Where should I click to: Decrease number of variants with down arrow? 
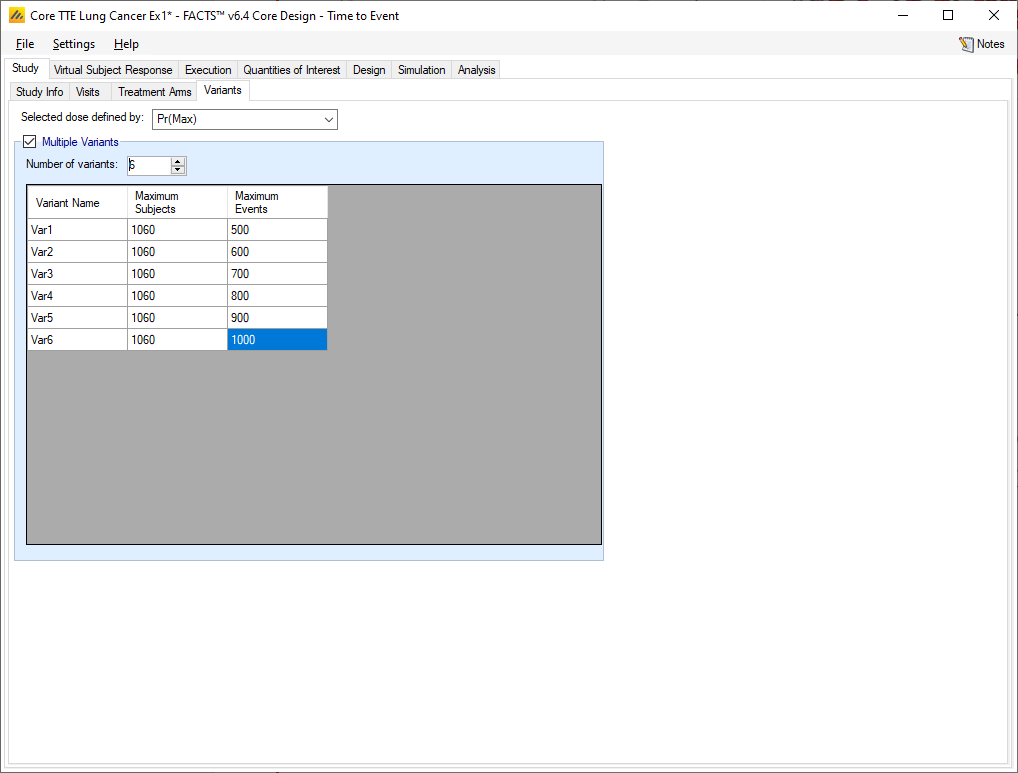178,170
